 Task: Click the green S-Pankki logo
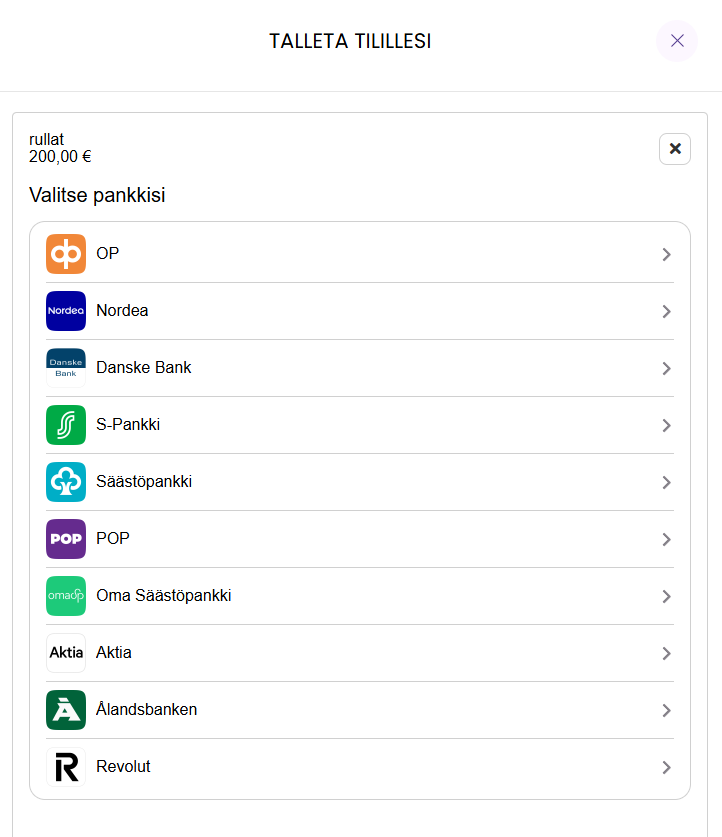point(65,425)
